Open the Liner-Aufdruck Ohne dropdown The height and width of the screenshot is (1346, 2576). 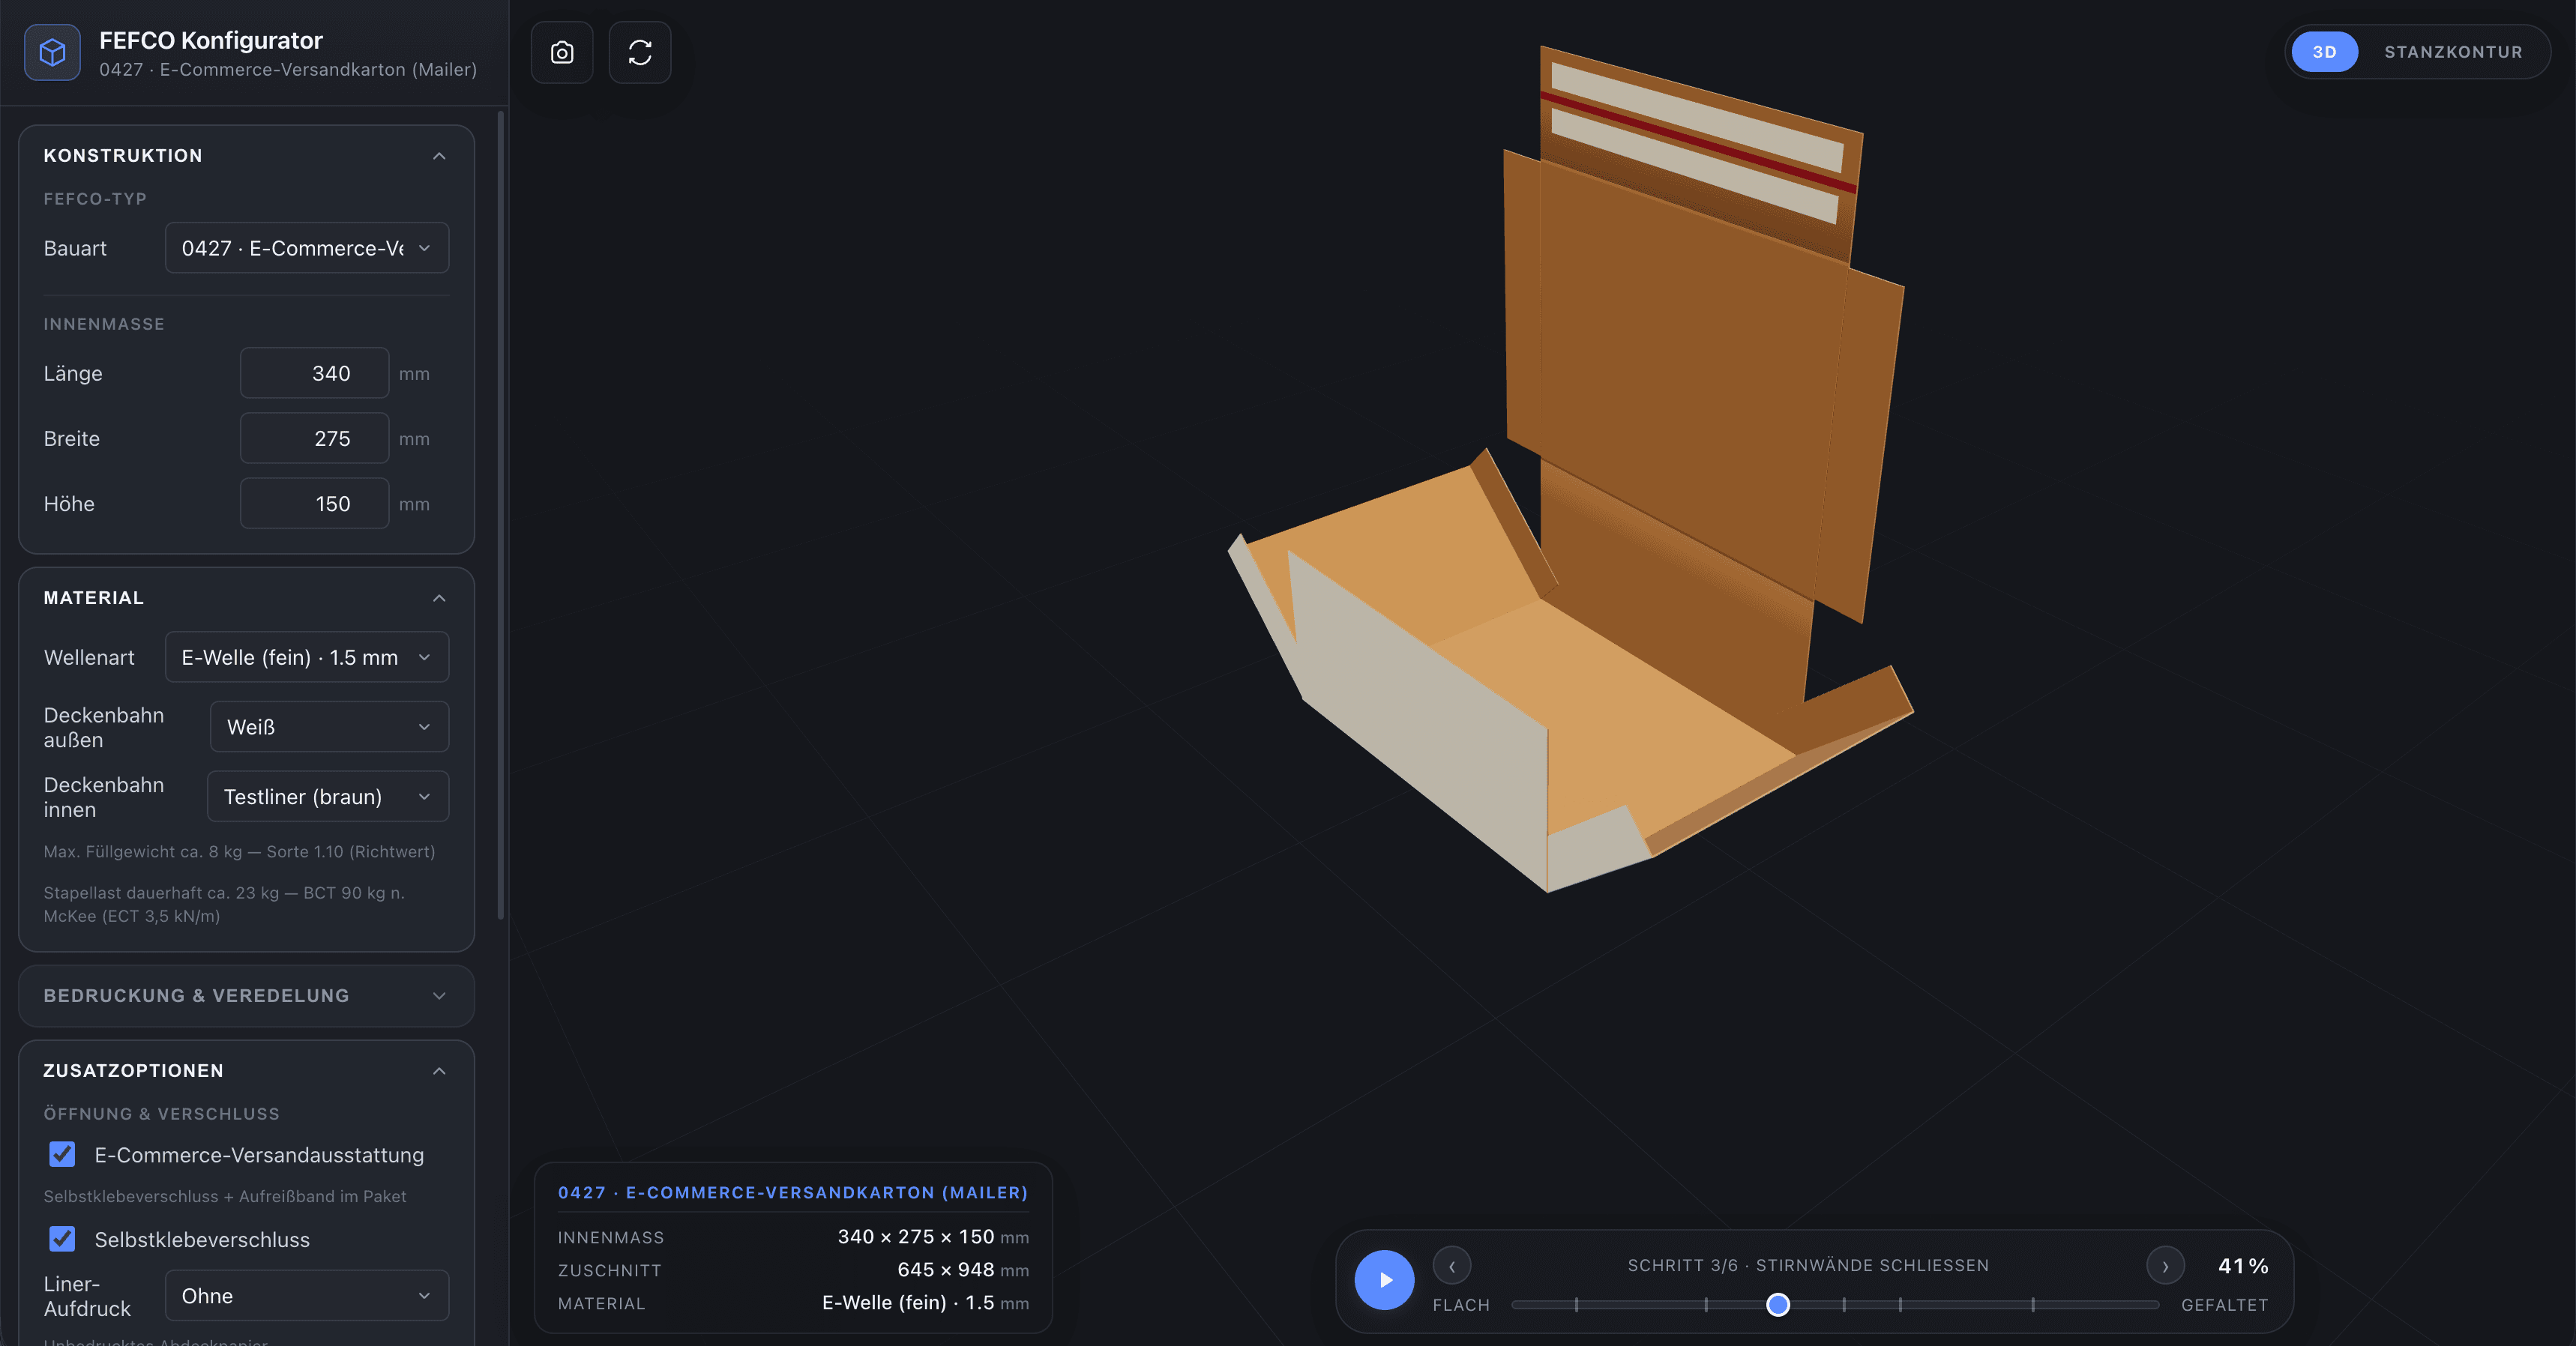(x=307, y=1295)
